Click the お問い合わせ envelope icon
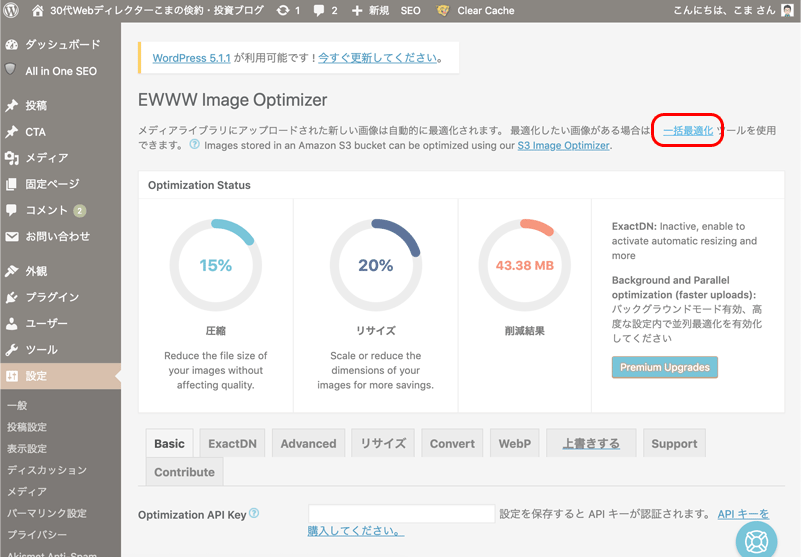This screenshot has height=557, width=801. click(12, 237)
